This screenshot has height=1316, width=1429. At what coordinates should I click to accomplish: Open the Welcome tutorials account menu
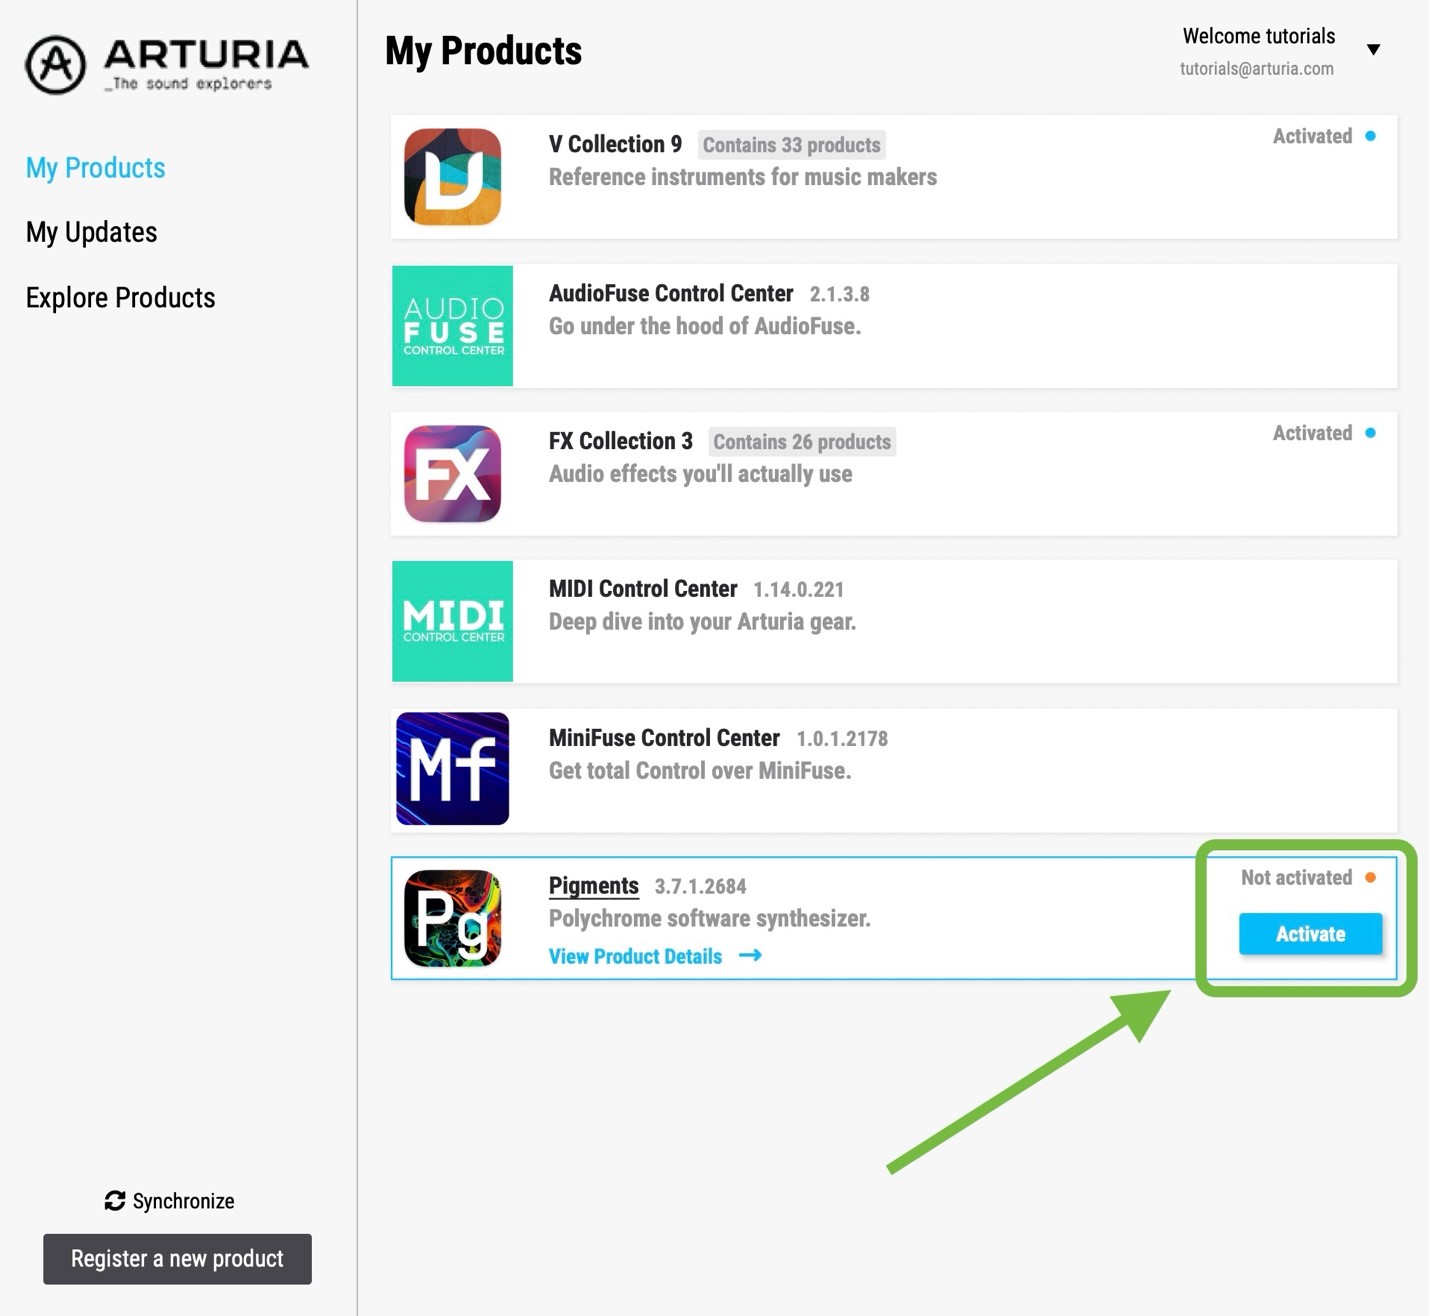(1258, 37)
